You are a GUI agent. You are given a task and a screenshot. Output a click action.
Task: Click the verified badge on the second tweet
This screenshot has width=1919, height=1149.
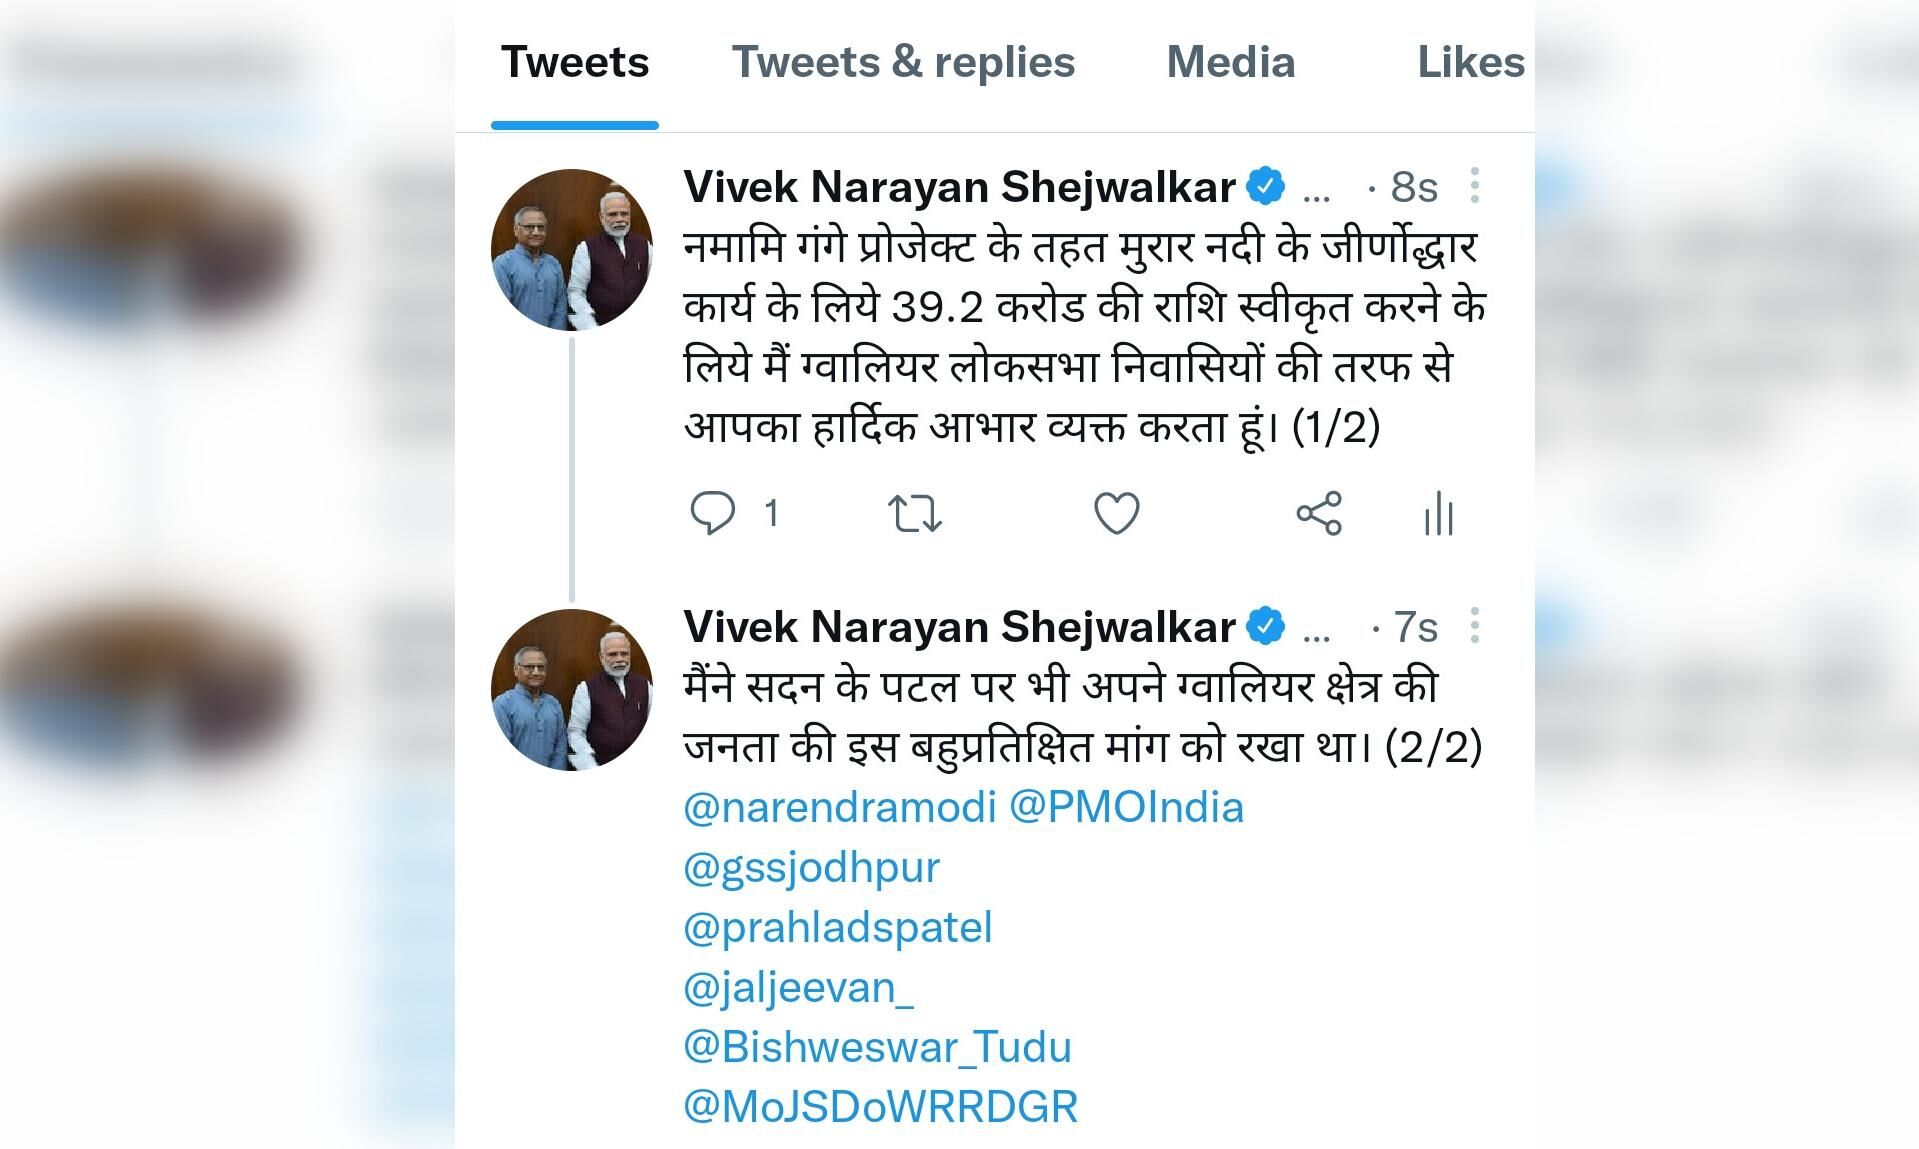coord(1266,627)
